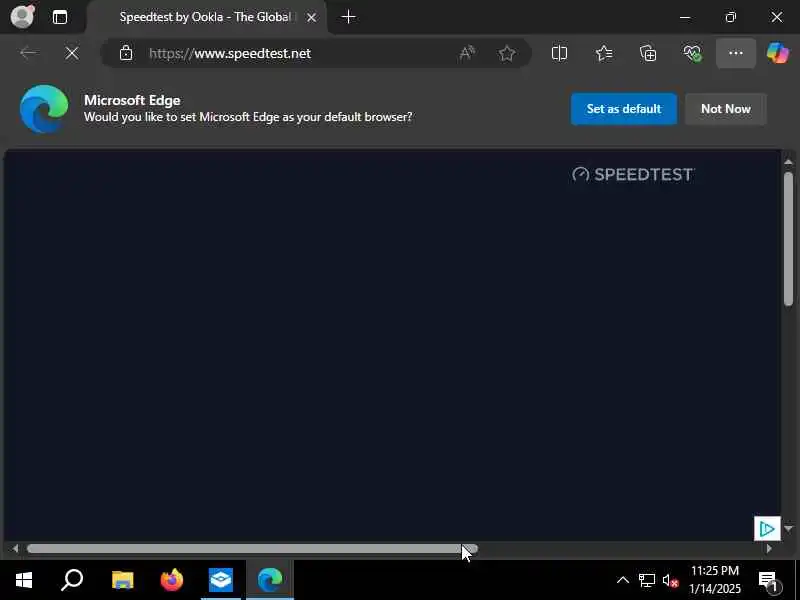Click horizontal scrollbar left arrow
Image resolution: width=800 pixels, height=600 pixels.
click(x=15, y=548)
